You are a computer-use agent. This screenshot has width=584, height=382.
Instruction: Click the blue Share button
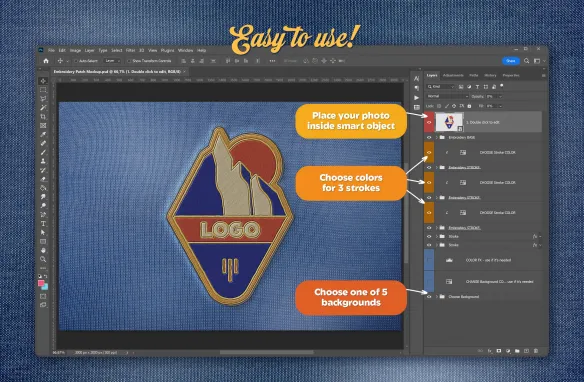(x=511, y=61)
